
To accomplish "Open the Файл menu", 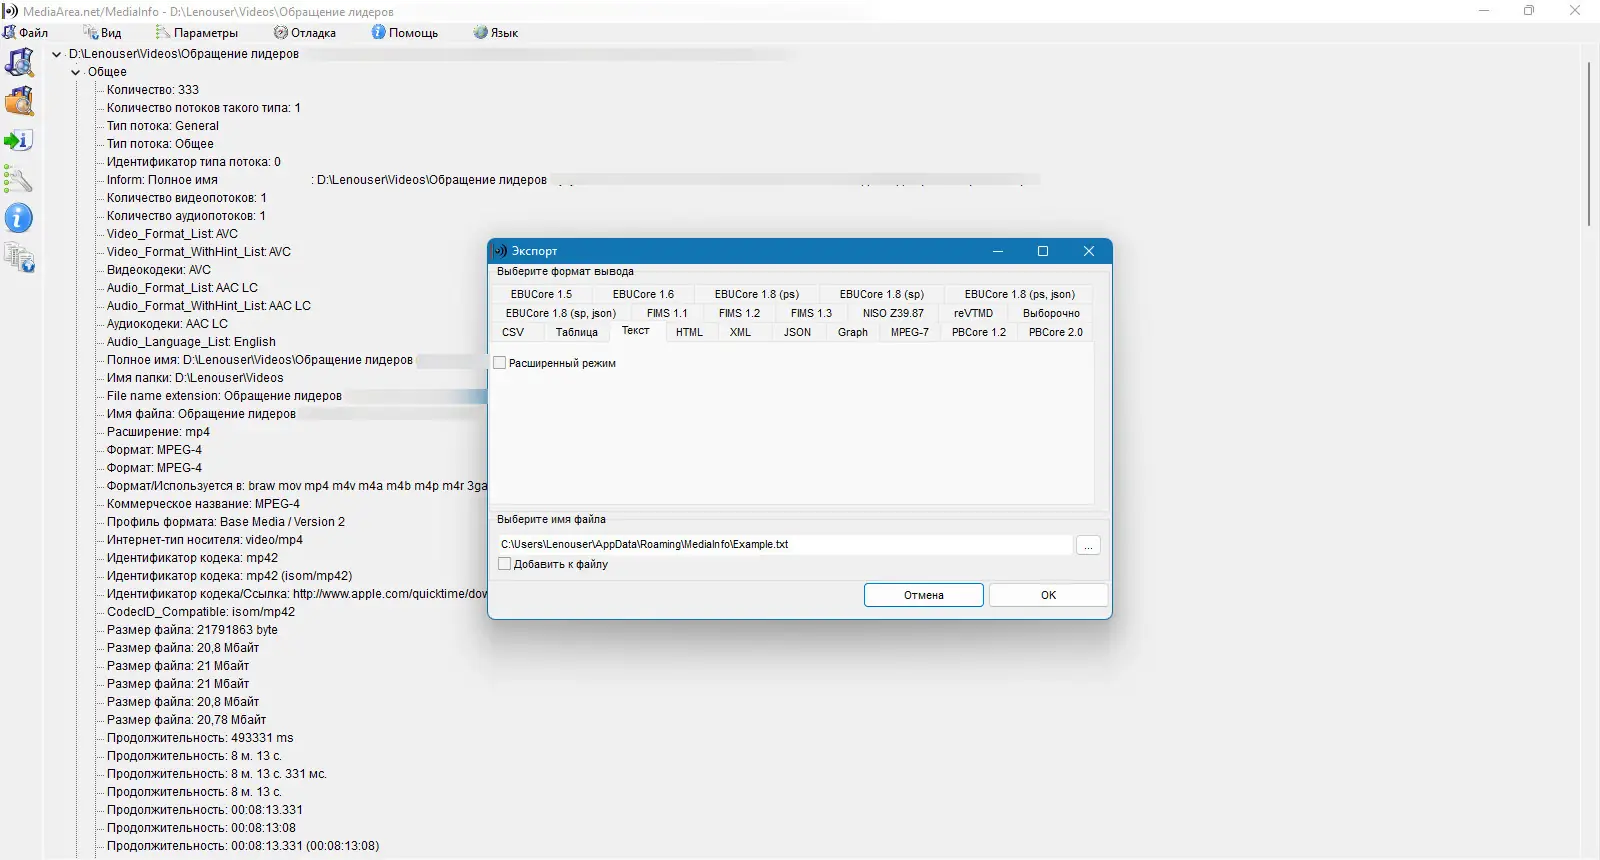I will coord(26,33).
